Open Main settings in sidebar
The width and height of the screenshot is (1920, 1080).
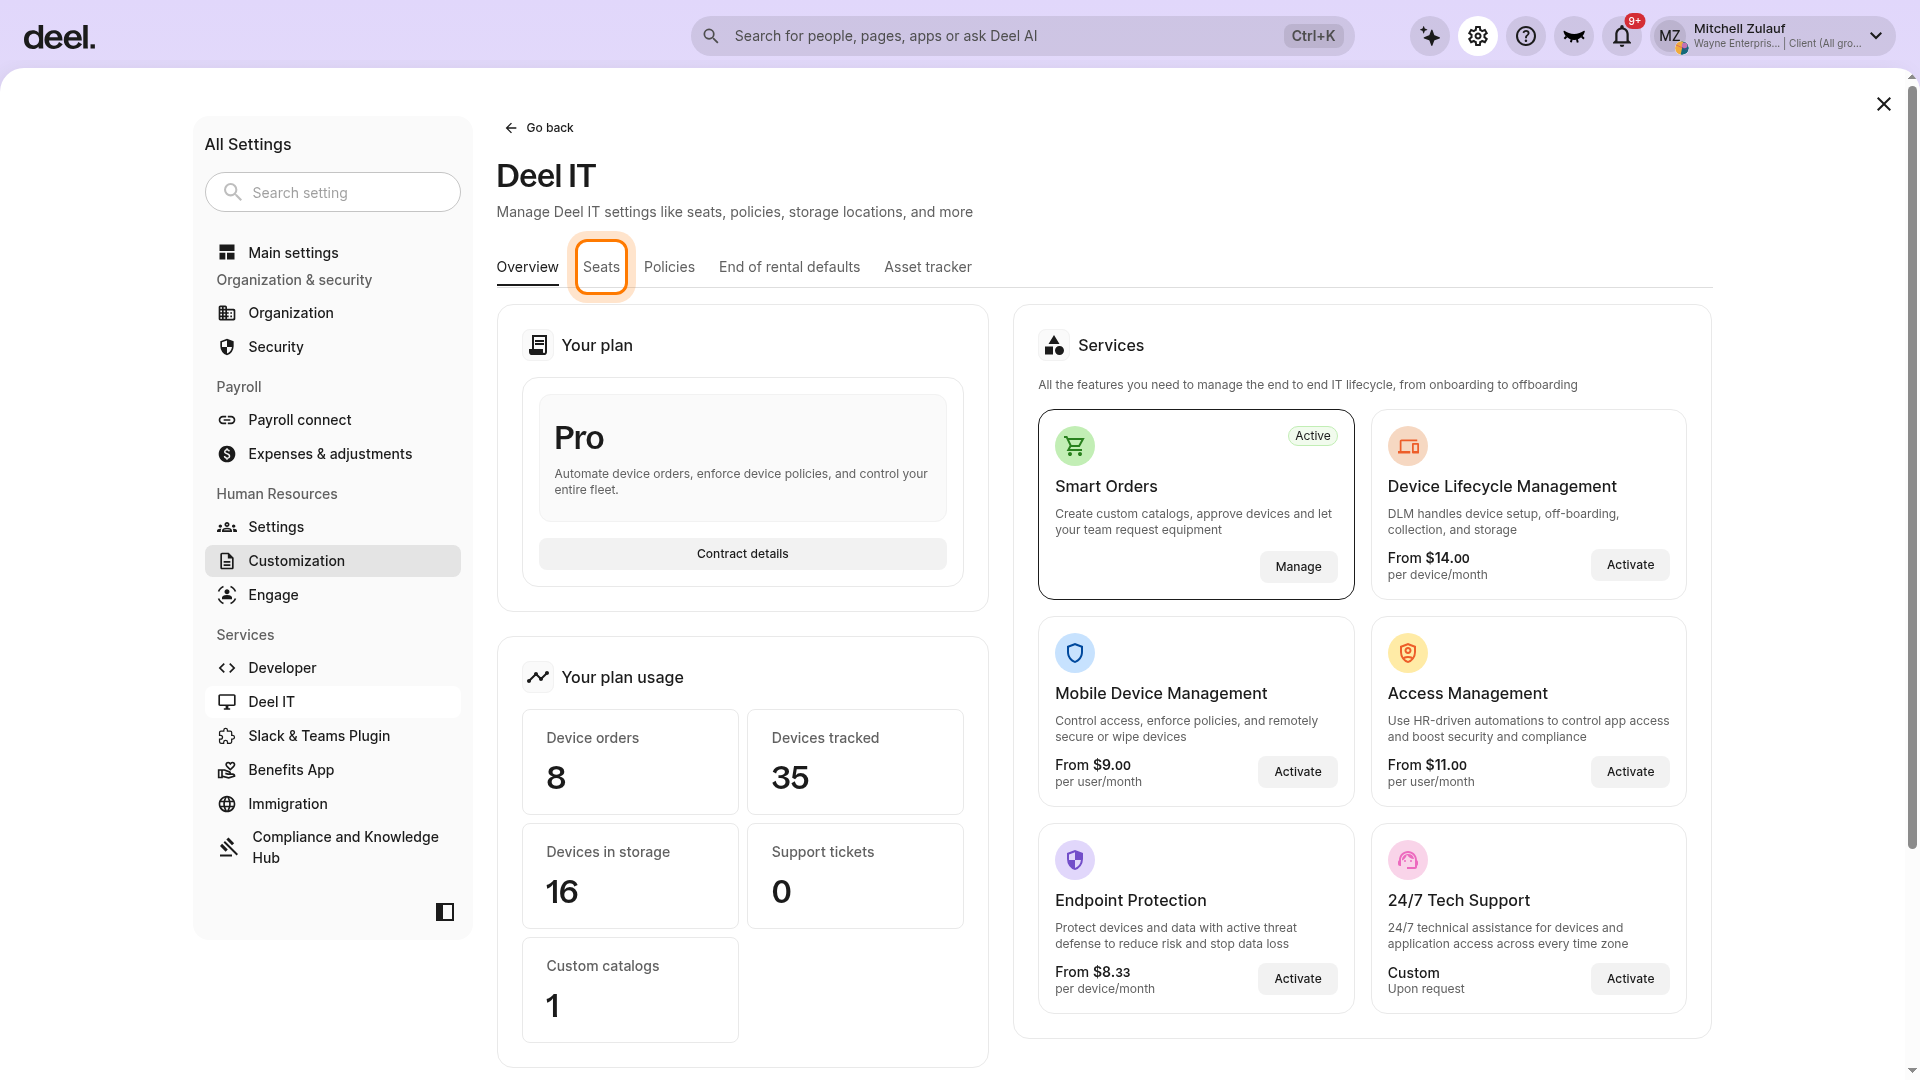333,253
